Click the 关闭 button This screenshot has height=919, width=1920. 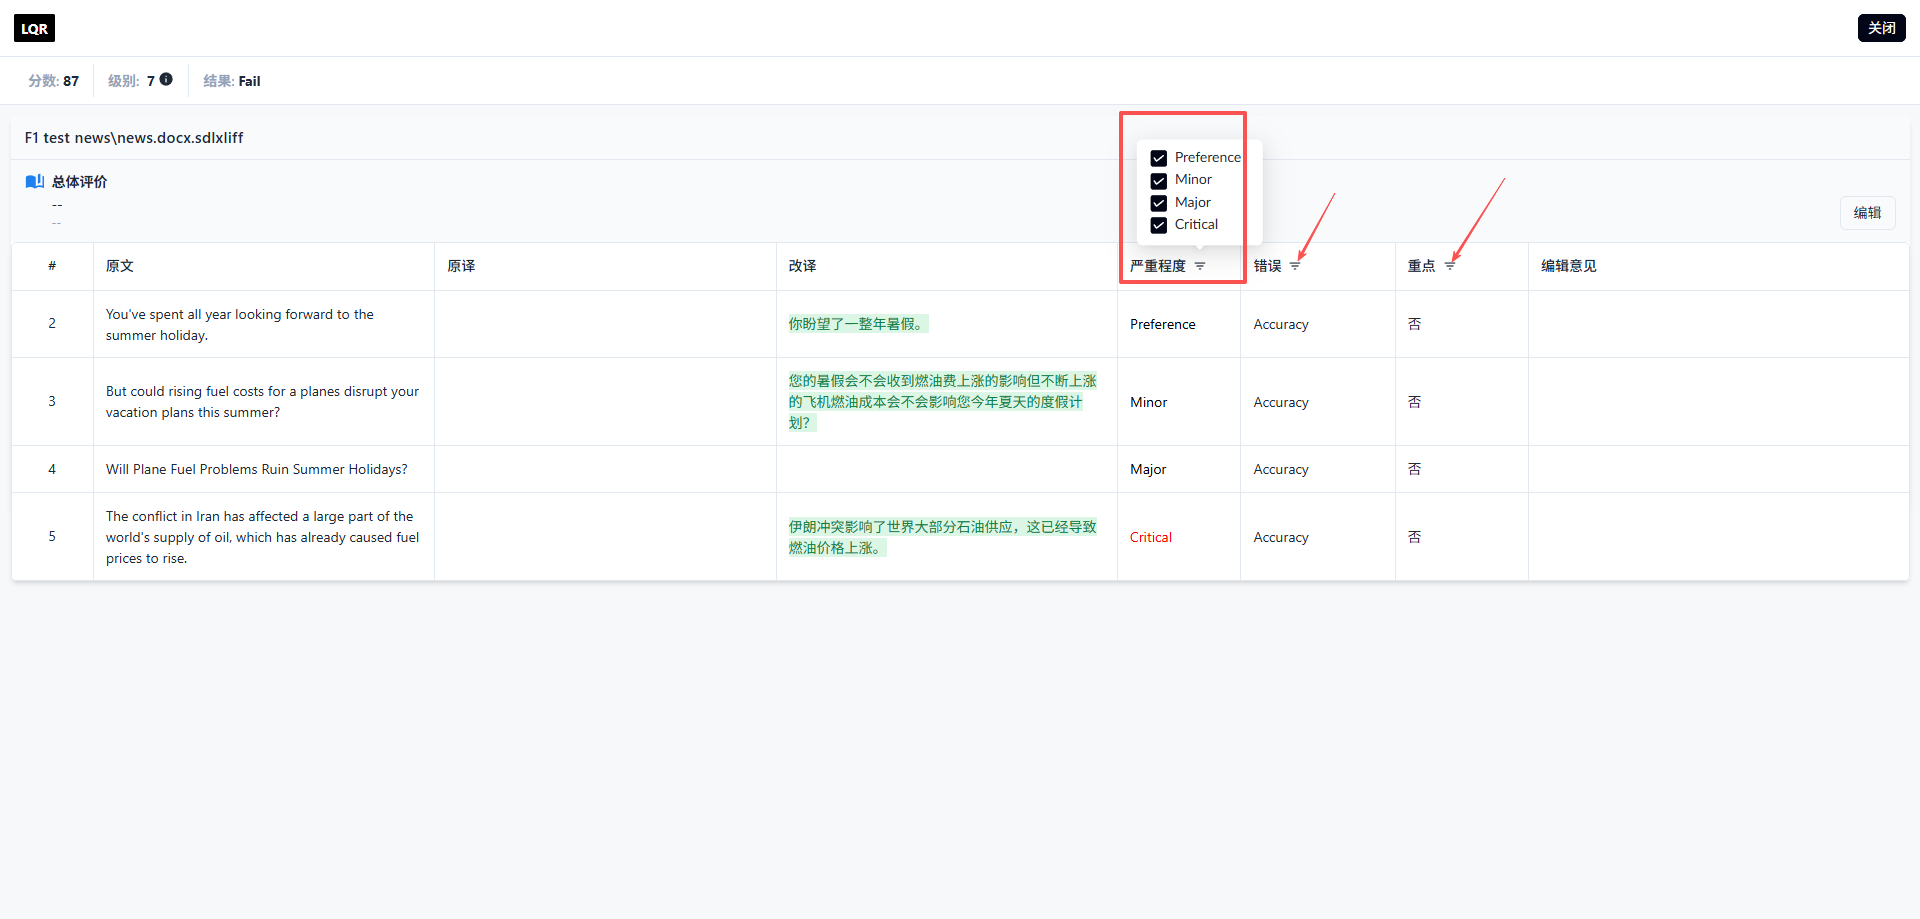tap(1881, 28)
